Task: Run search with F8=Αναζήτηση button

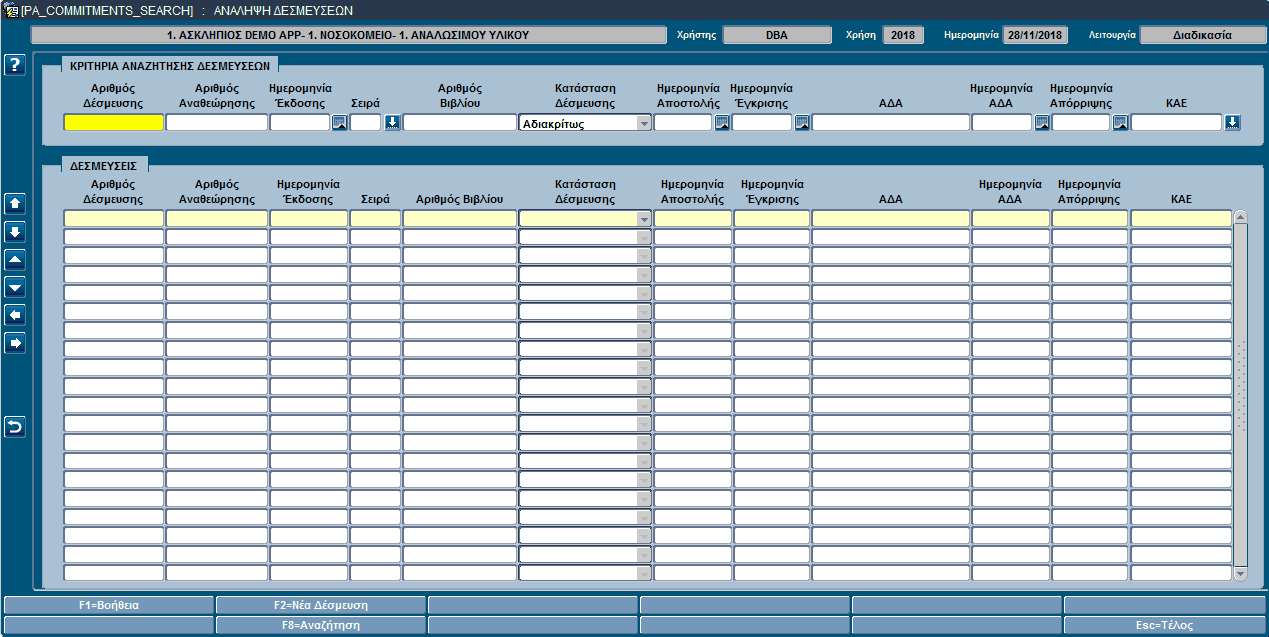Action: [x=320, y=625]
